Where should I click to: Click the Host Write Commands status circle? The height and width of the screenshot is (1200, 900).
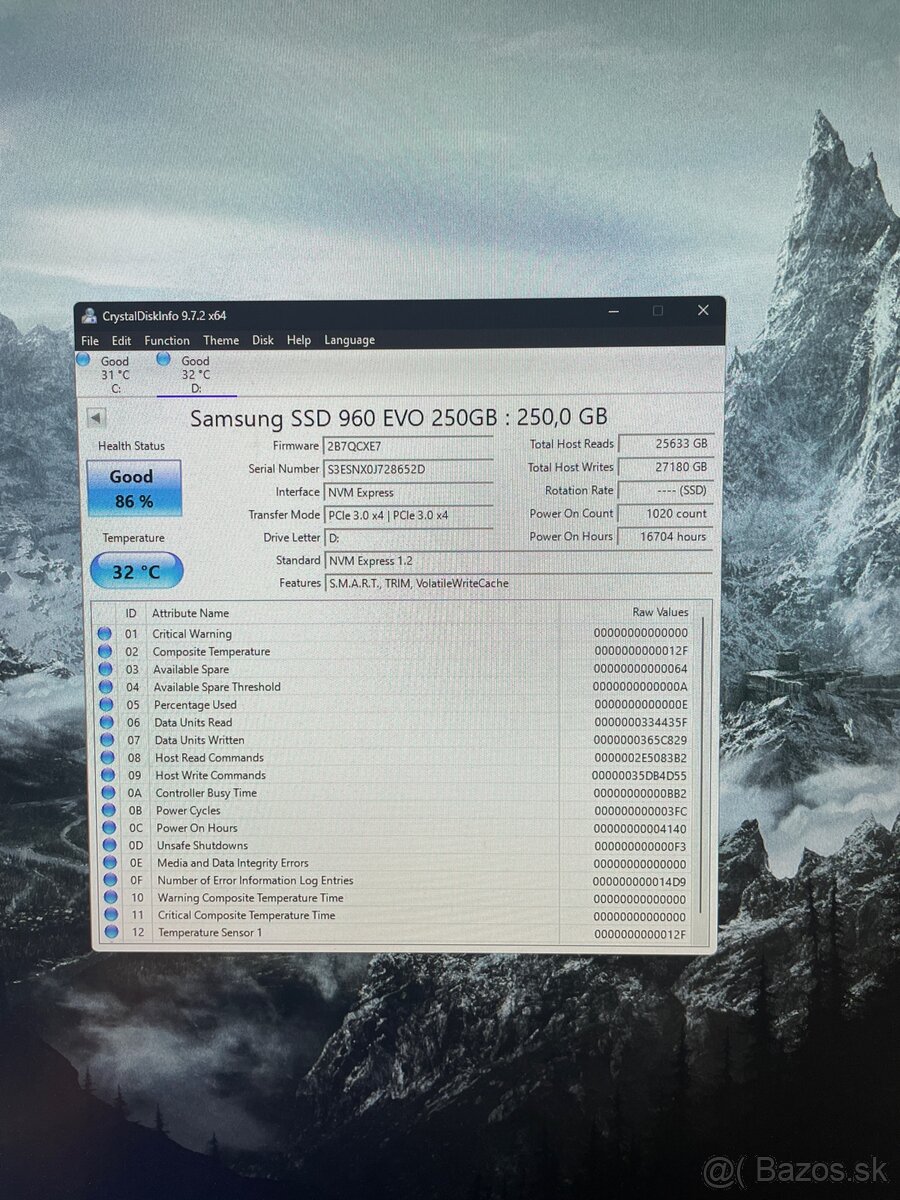106,775
